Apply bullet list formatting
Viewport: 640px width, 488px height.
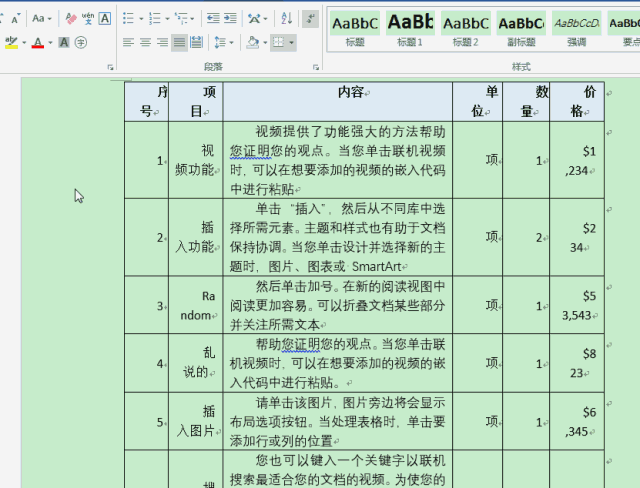[x=128, y=18]
